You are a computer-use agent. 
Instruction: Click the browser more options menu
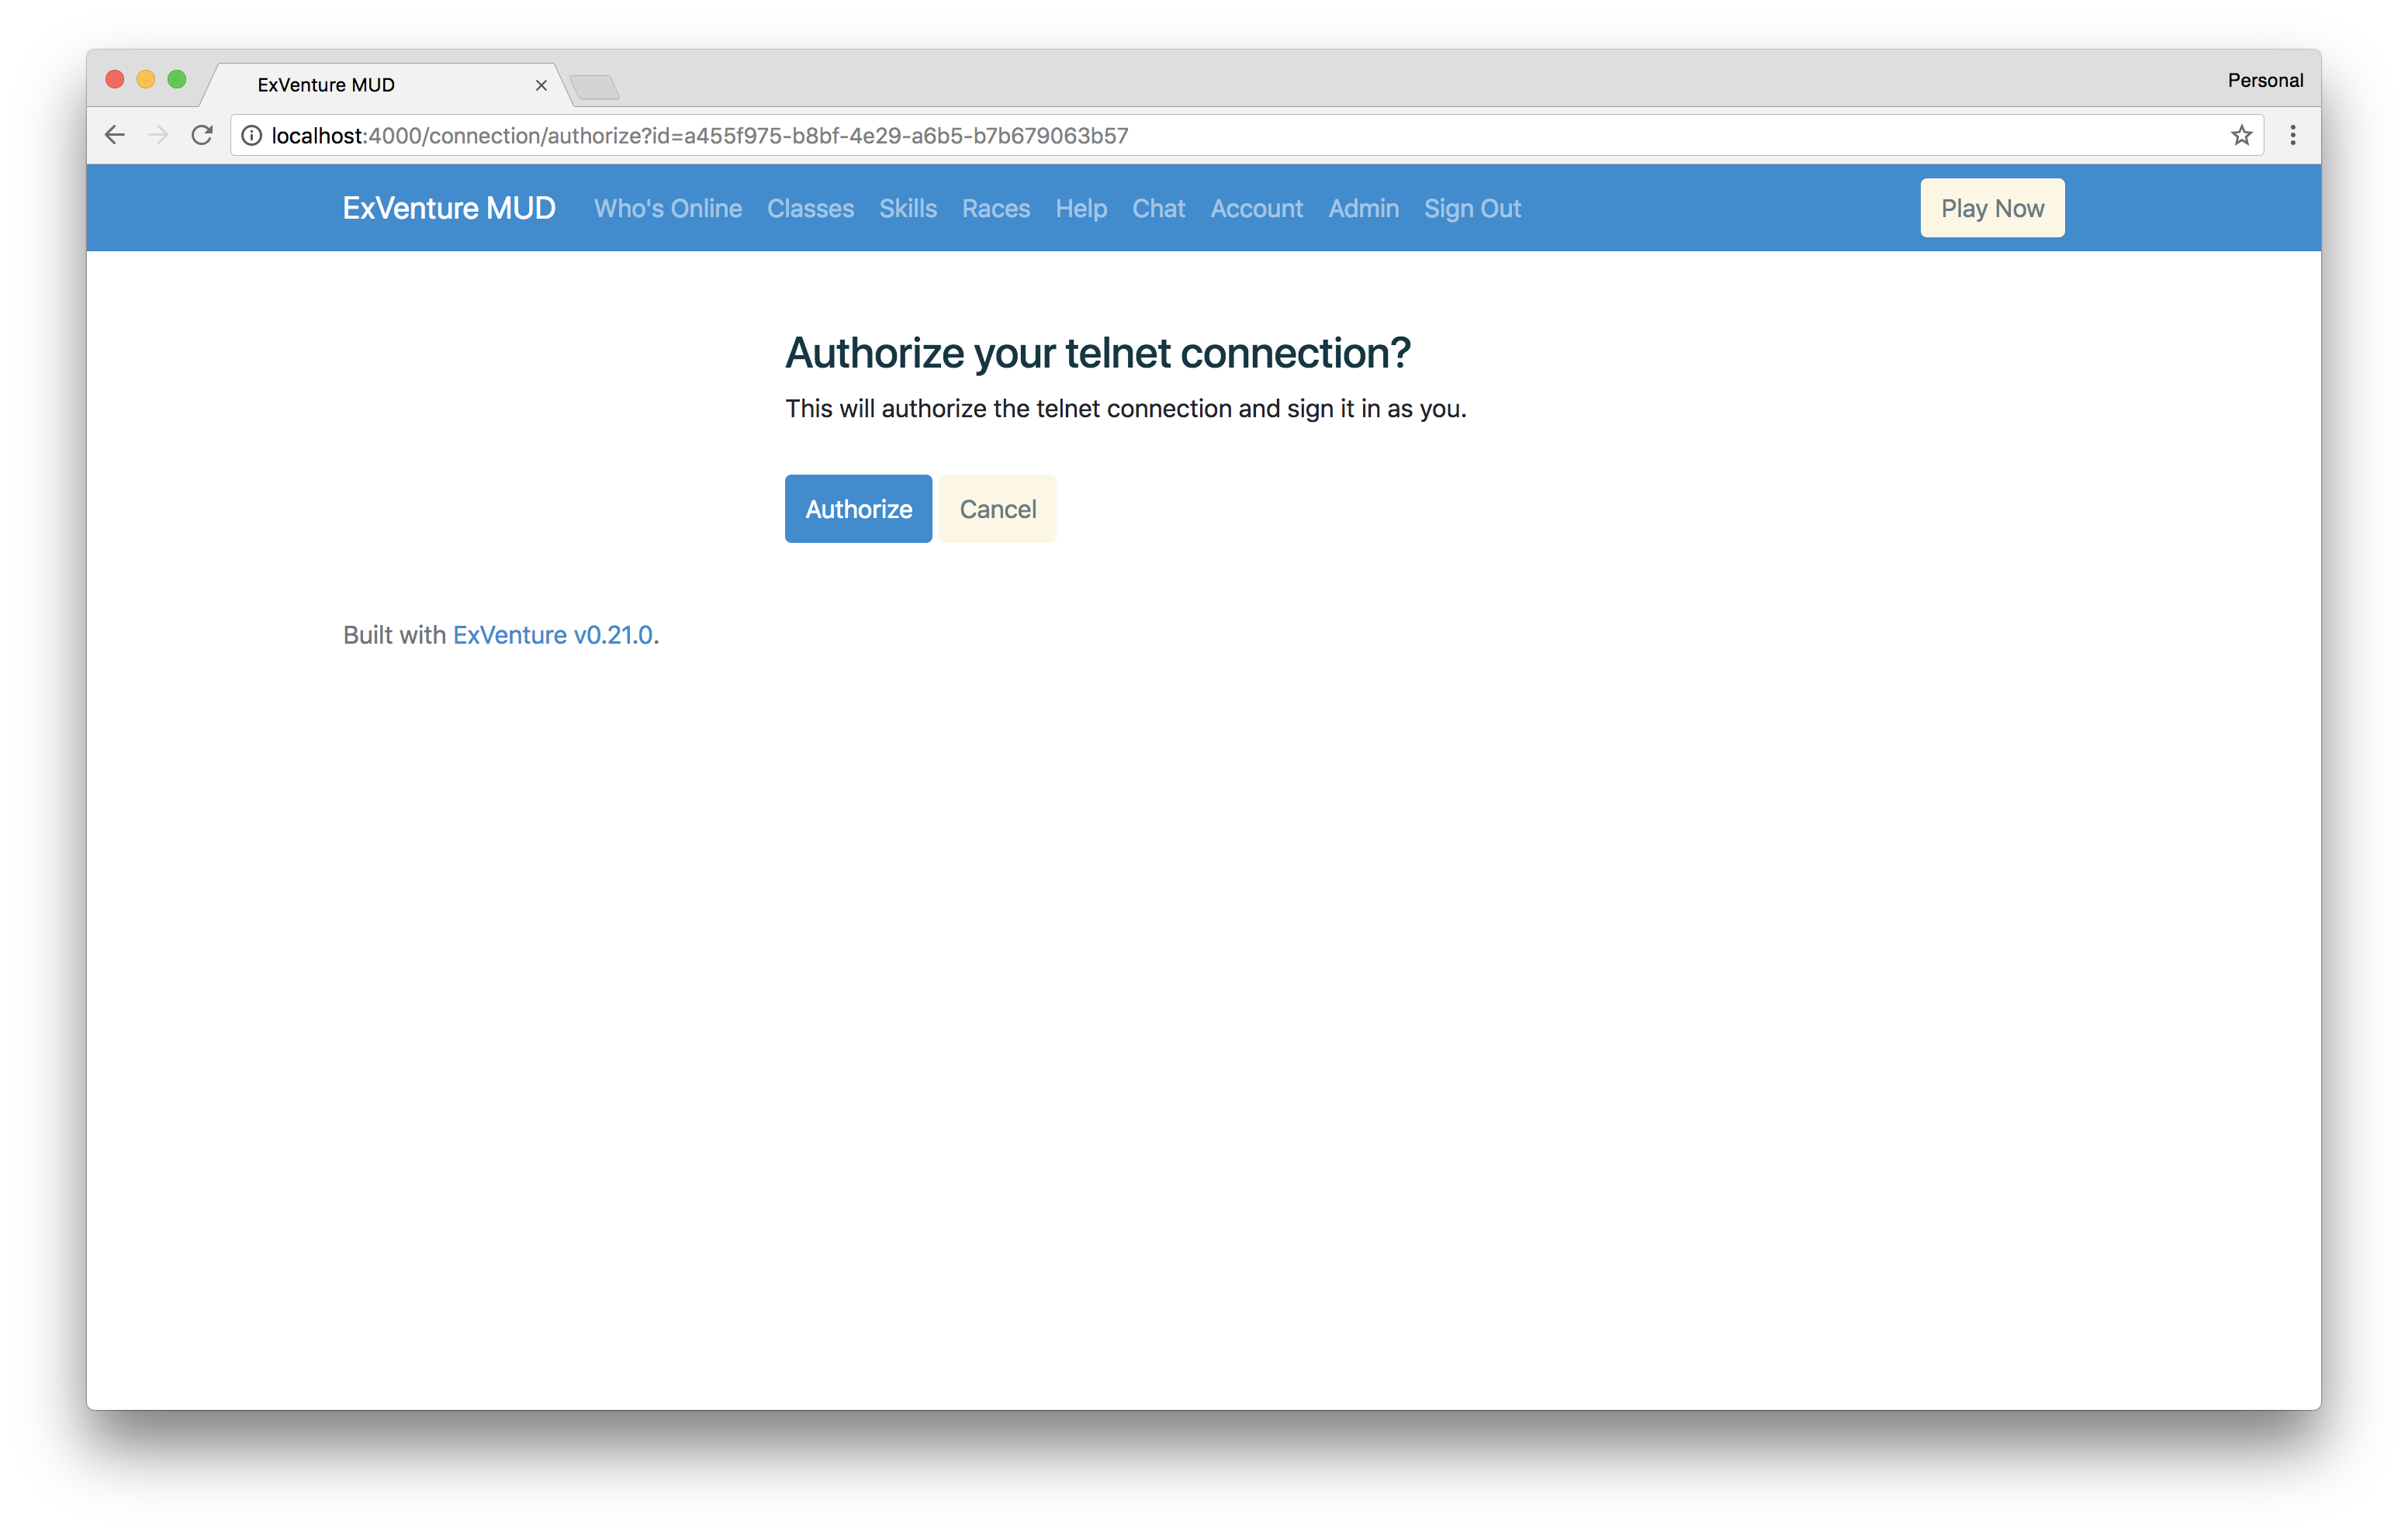(x=2294, y=135)
